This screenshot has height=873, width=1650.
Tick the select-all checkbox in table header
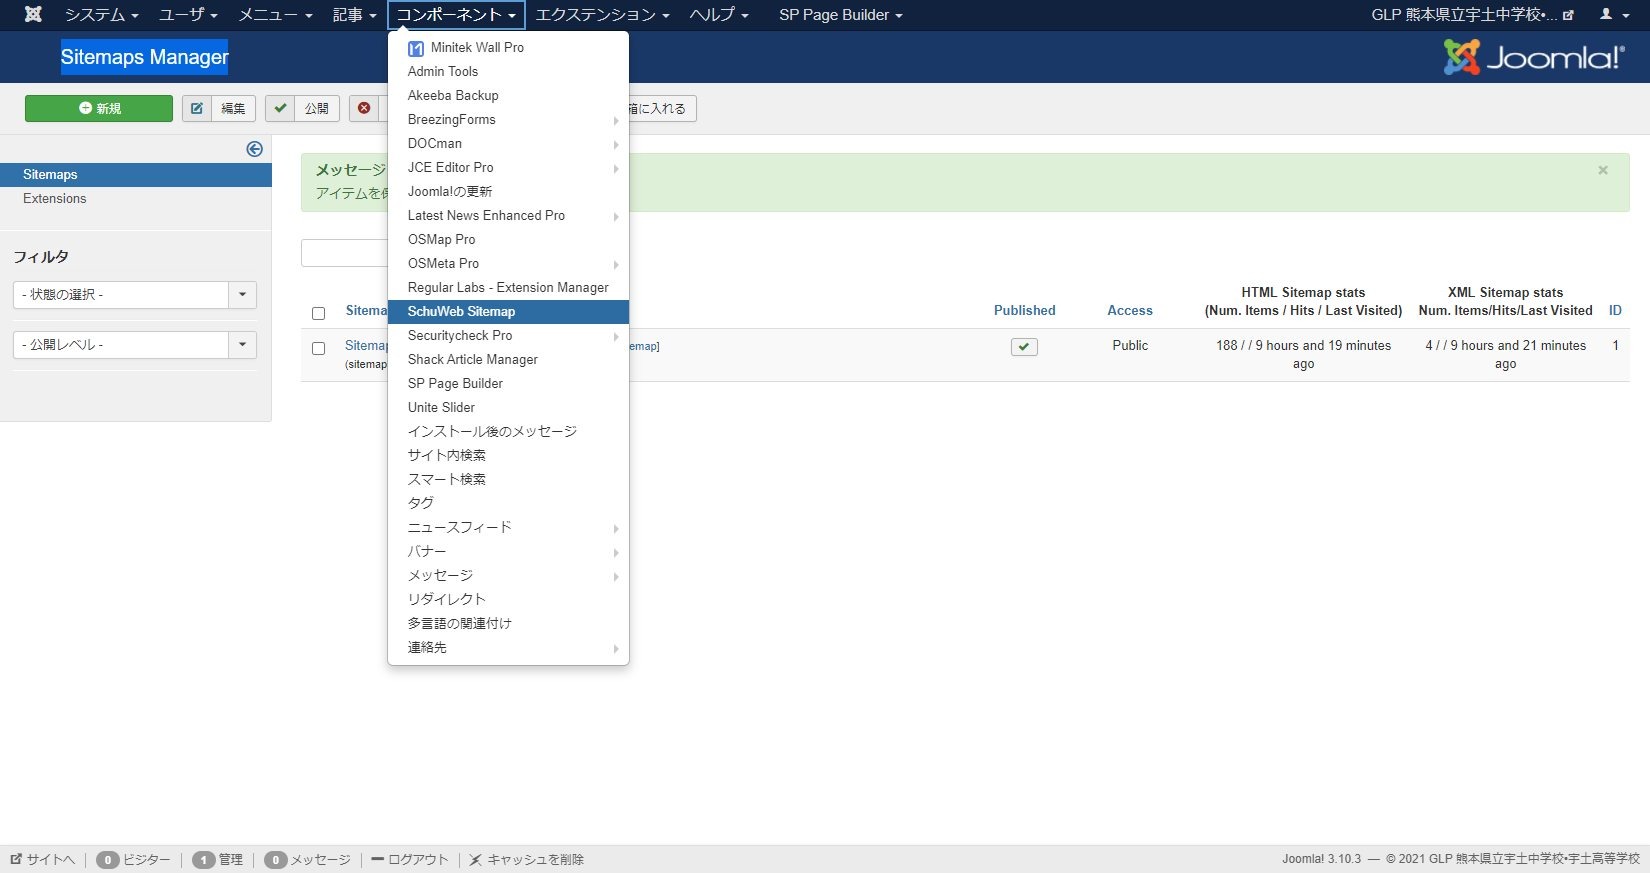point(318,313)
